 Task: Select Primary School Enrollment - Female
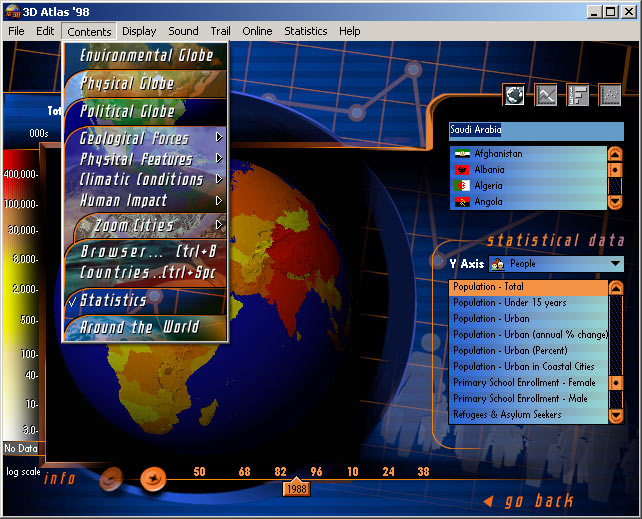point(529,383)
